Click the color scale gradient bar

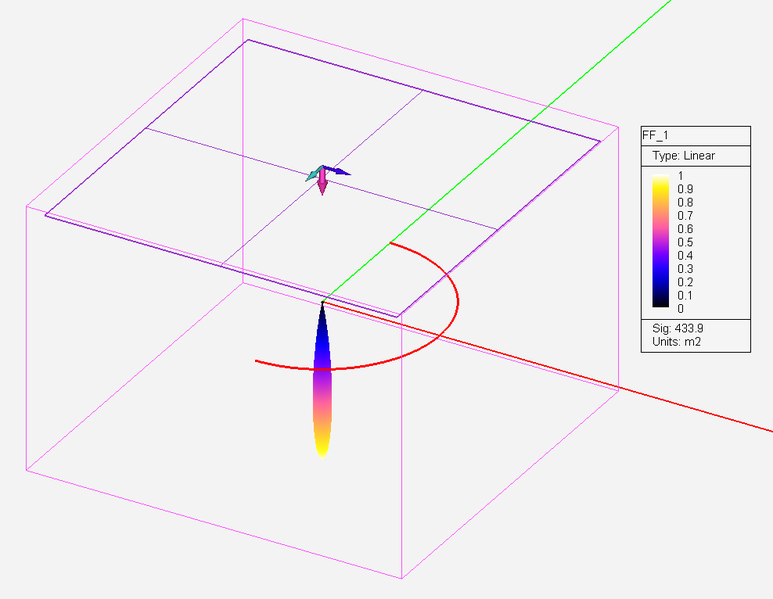[x=661, y=241]
